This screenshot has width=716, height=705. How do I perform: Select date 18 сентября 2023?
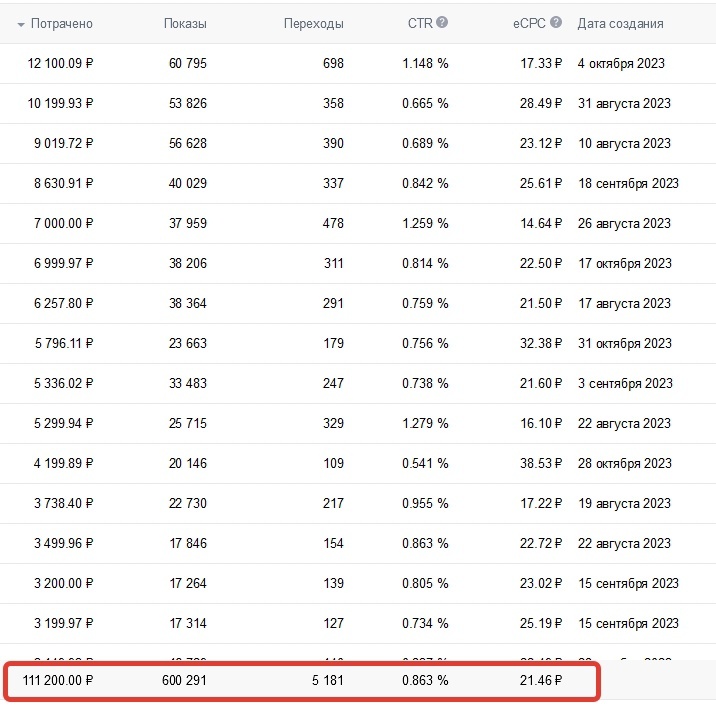pyautogui.click(x=628, y=184)
